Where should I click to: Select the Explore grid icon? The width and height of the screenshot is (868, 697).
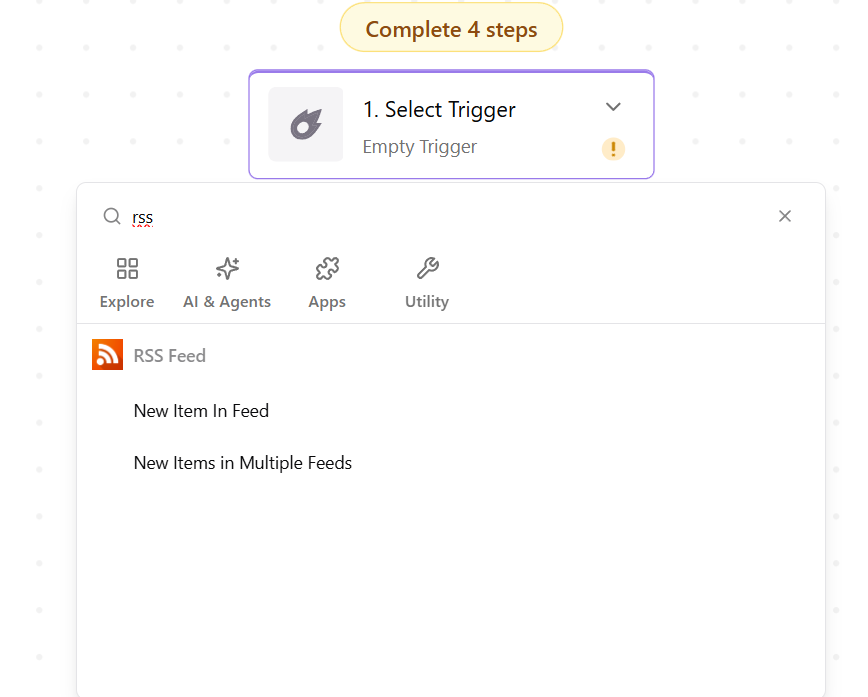click(x=127, y=268)
